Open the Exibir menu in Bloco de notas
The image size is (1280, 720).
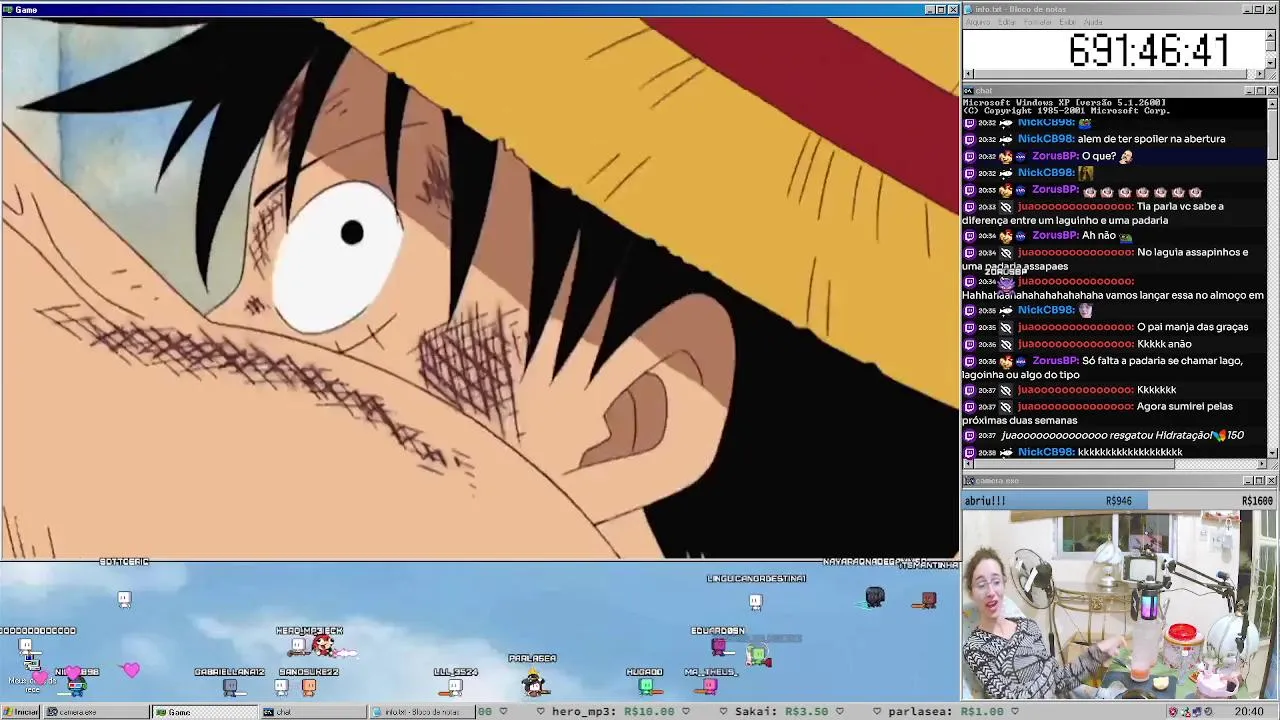(x=1068, y=22)
